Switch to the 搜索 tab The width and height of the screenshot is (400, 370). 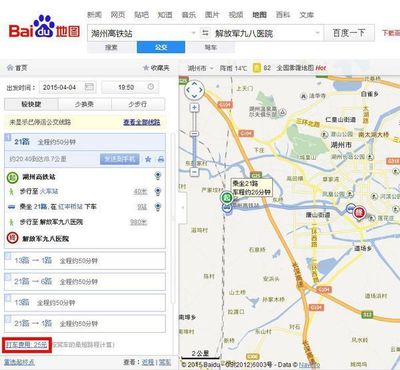[111, 47]
